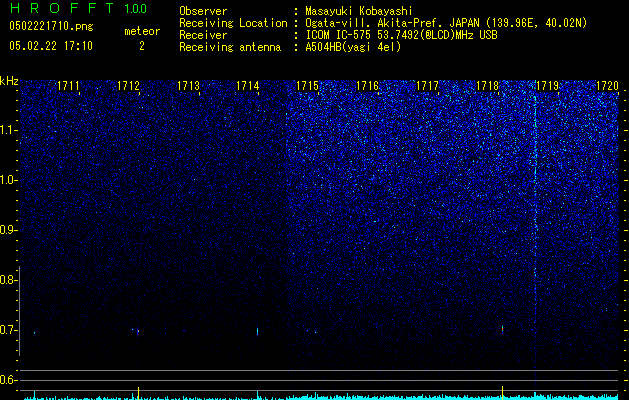This screenshot has width=629, height=400.
Task: Click the meteor echo near 1712
Action: click(138, 332)
